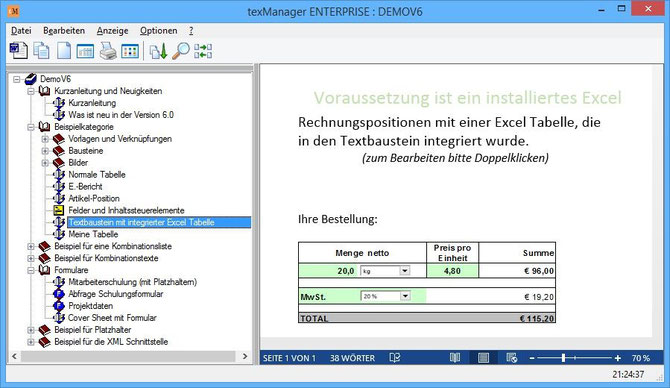Click the zoom out minus icon

point(532,358)
